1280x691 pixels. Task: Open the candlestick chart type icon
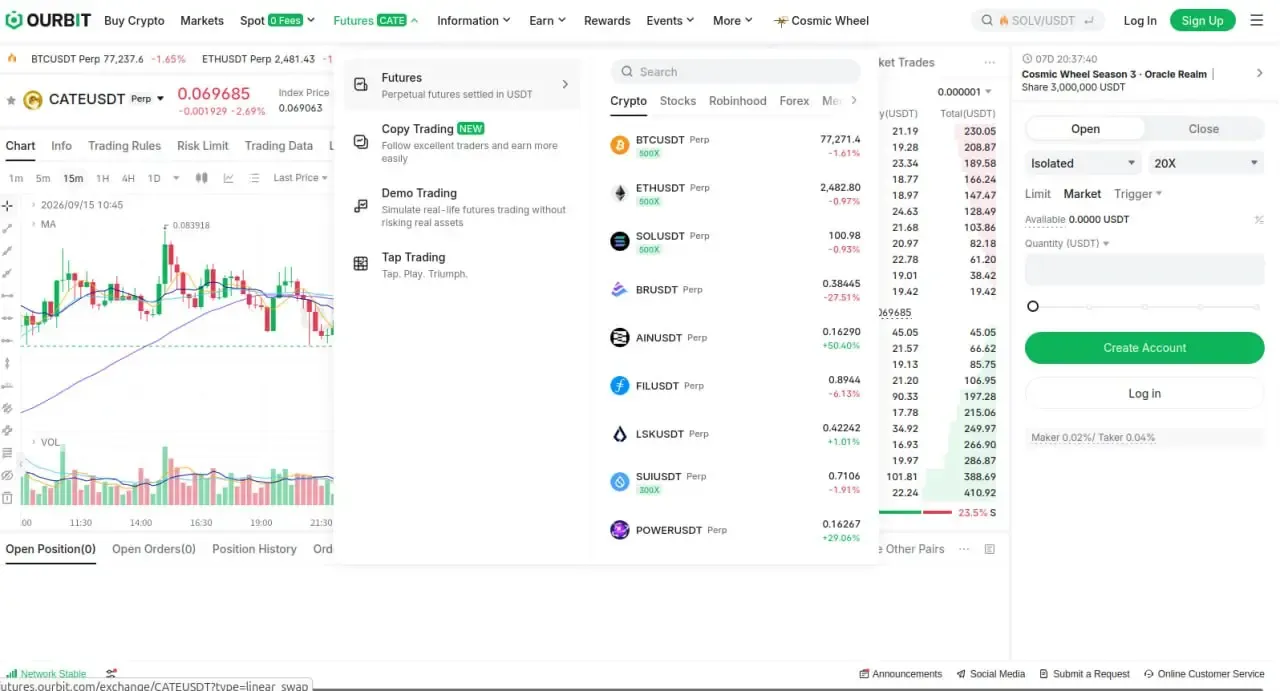202,178
